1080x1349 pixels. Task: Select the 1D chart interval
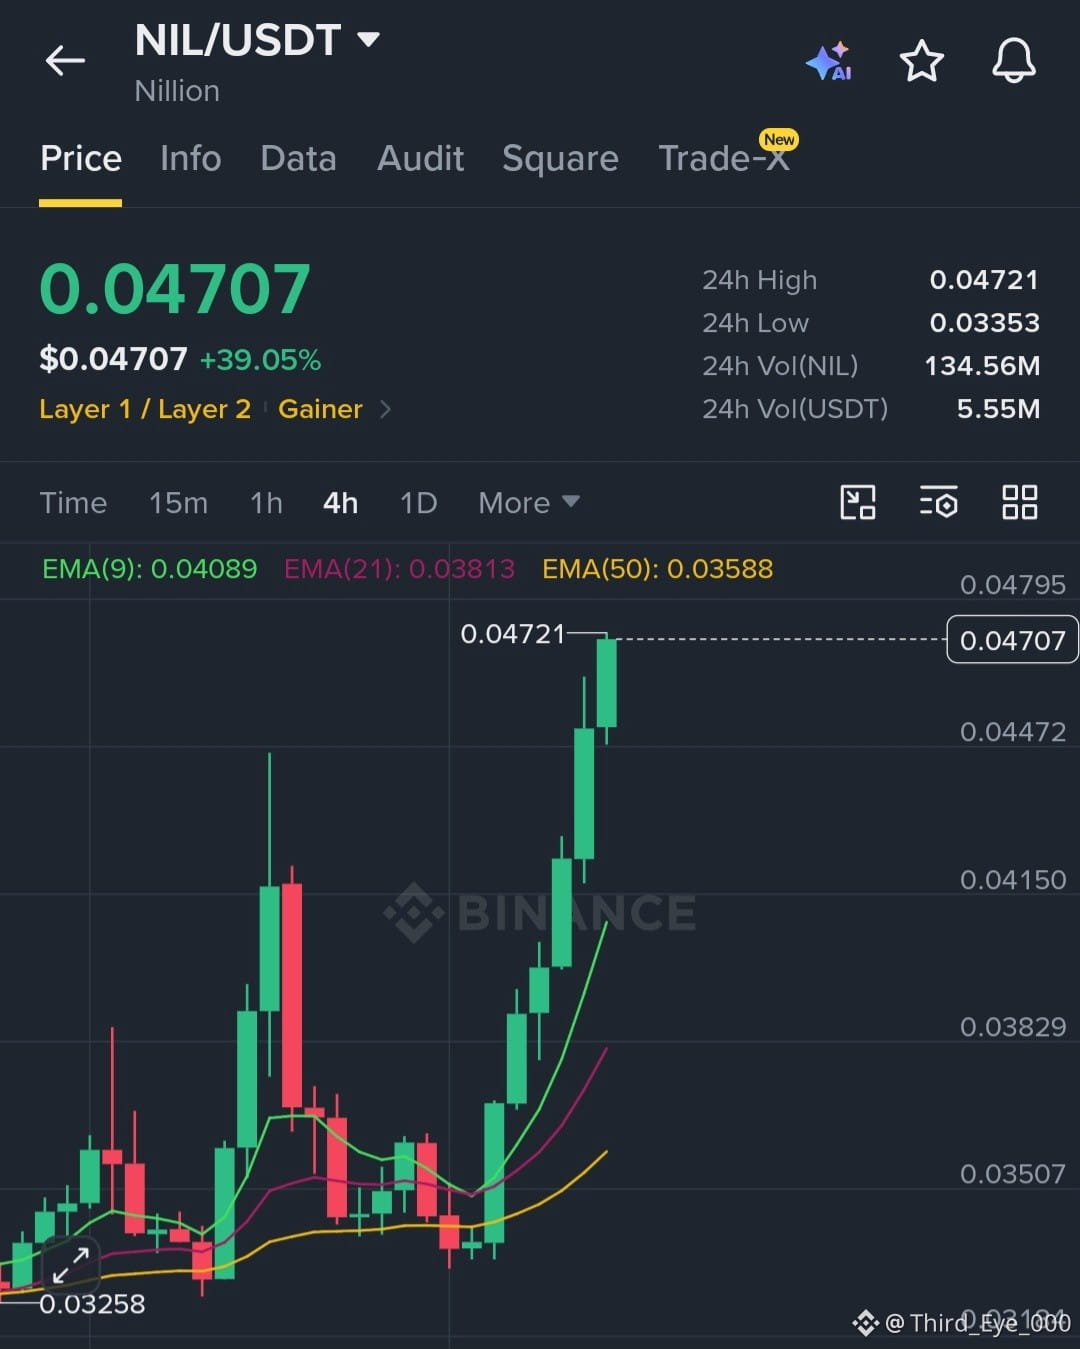tap(418, 502)
